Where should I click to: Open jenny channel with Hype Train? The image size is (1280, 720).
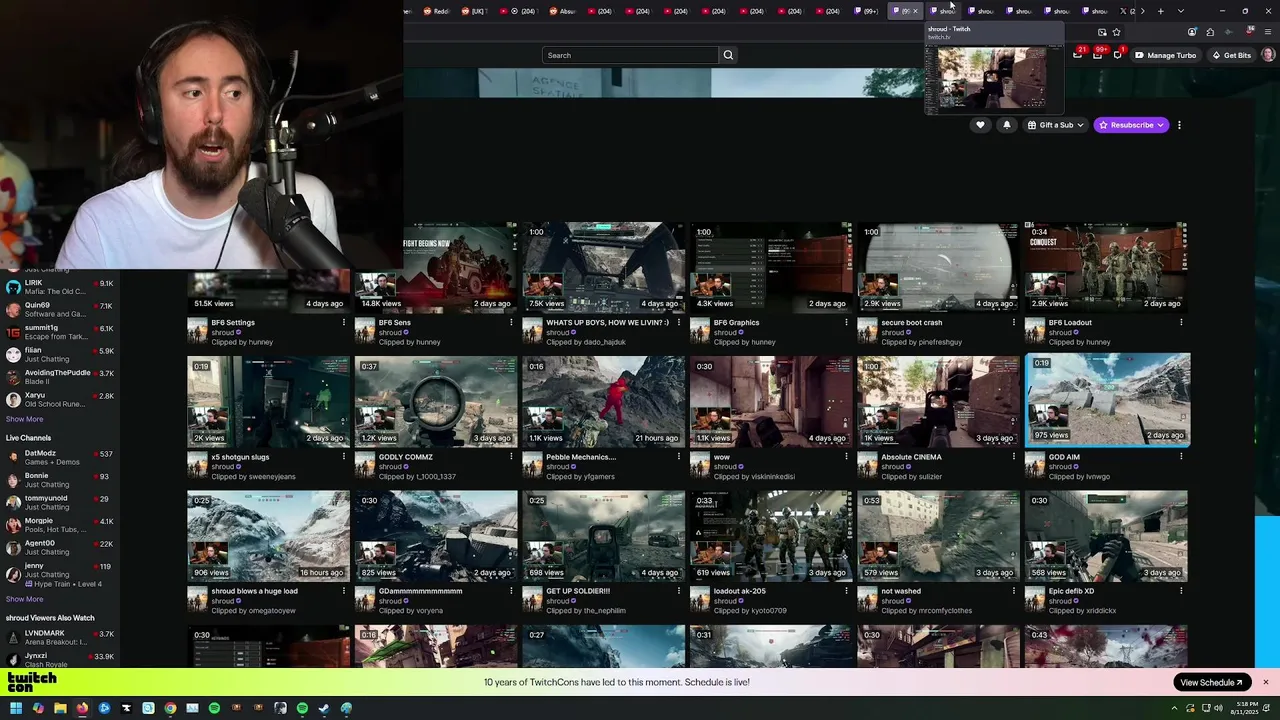[59, 574]
